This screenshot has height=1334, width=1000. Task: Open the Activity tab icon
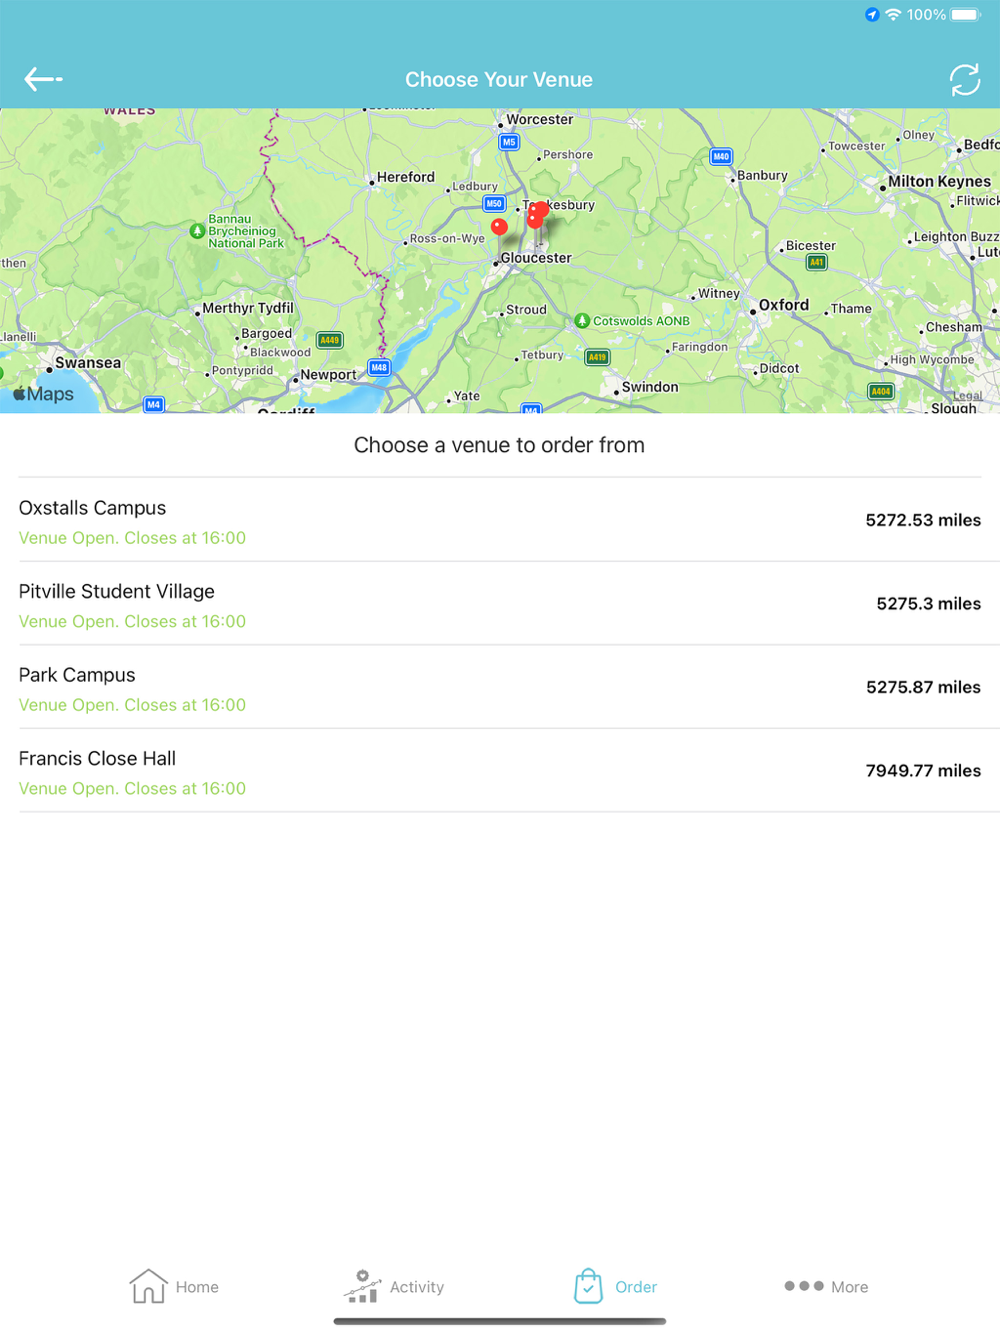click(361, 1286)
